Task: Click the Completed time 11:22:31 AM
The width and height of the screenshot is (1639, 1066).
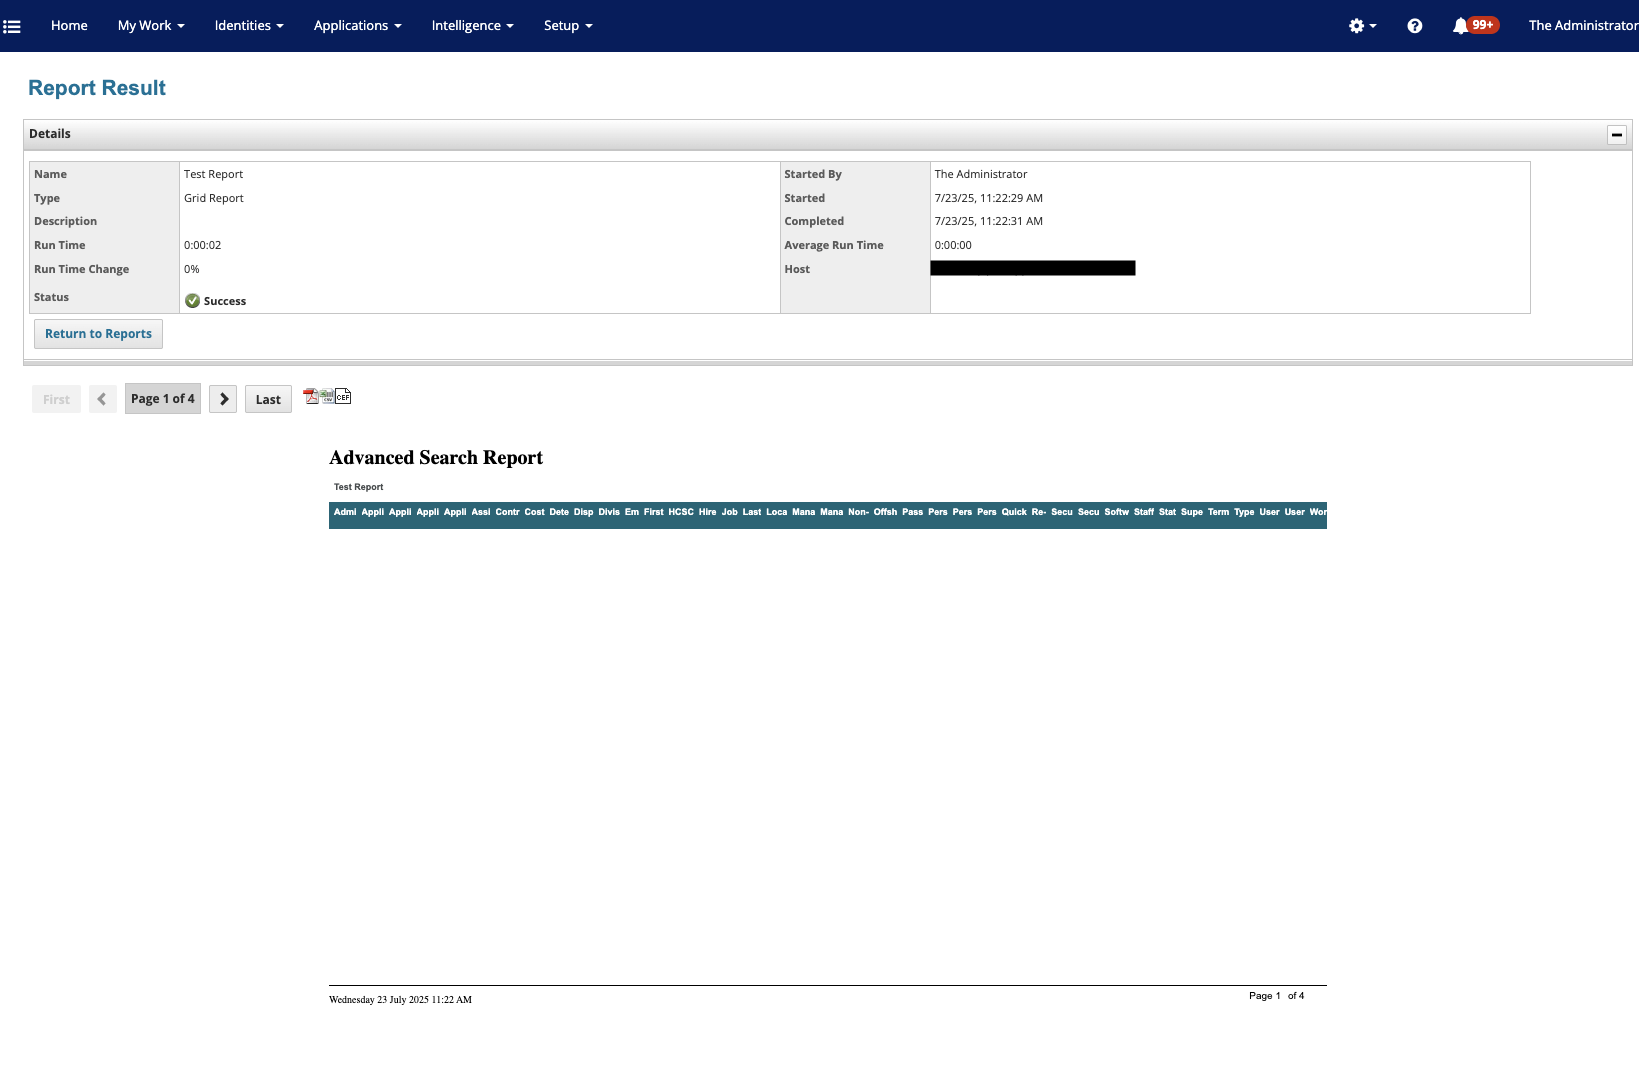Action: click(989, 221)
